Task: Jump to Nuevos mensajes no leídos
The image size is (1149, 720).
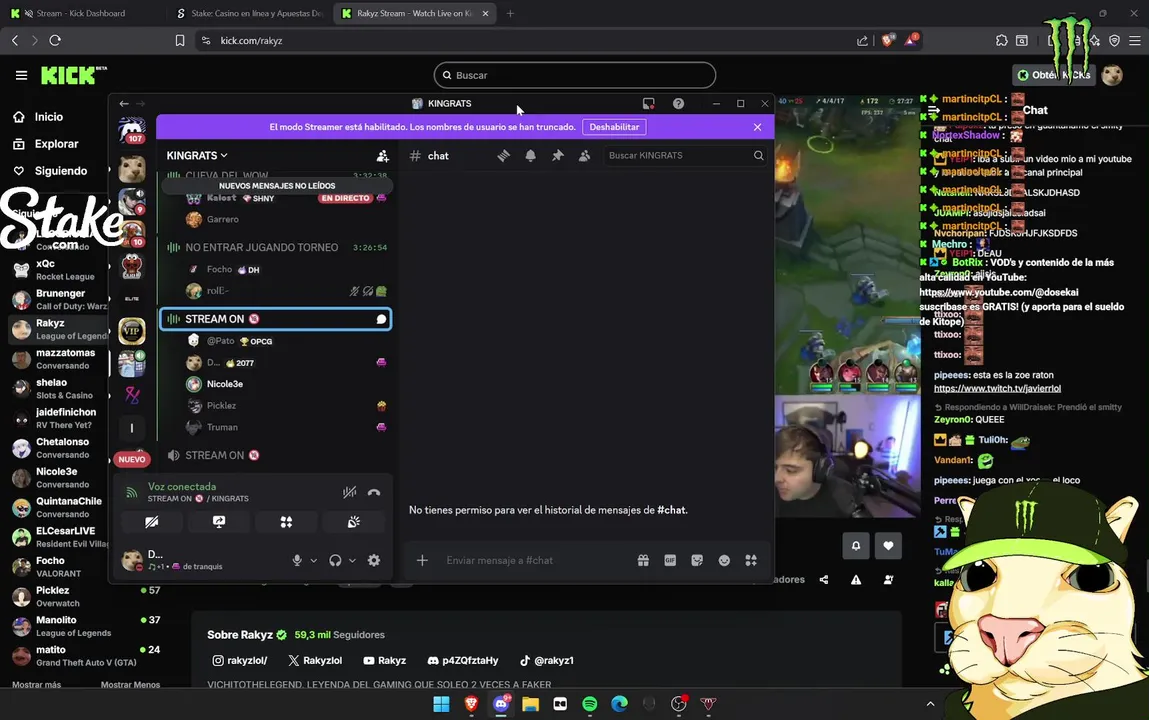Action: [277, 186]
